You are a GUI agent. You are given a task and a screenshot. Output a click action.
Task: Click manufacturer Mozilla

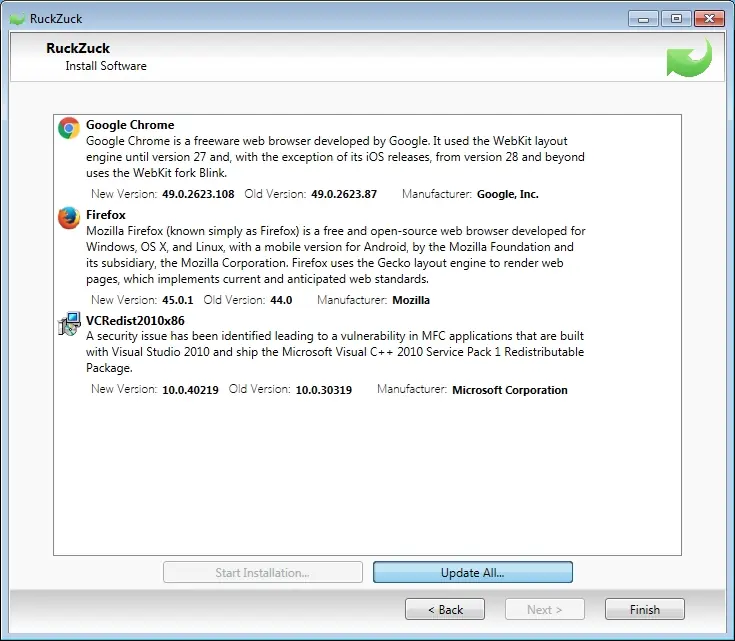point(411,300)
